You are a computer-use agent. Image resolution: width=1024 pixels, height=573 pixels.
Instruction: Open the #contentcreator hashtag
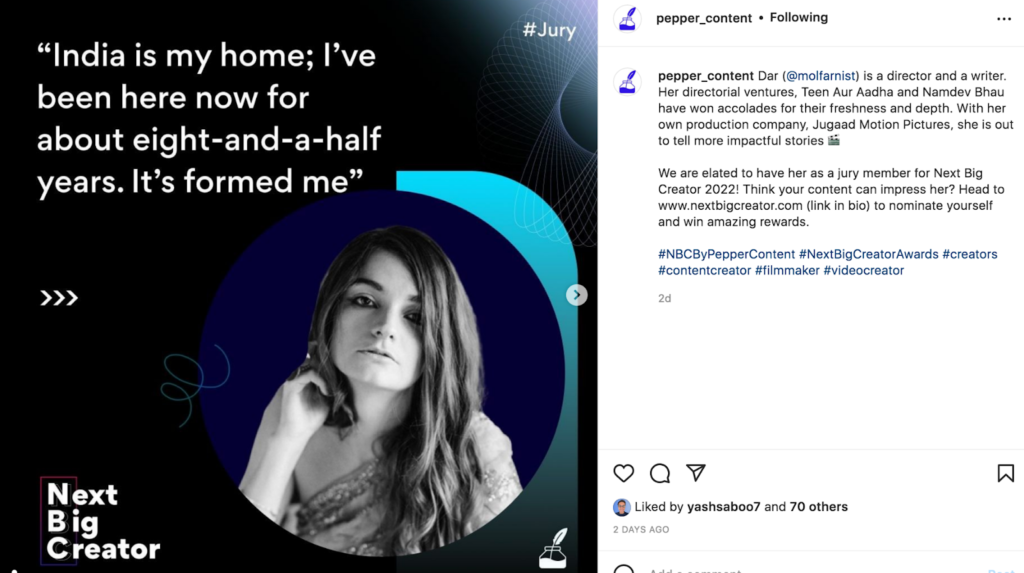coord(704,270)
